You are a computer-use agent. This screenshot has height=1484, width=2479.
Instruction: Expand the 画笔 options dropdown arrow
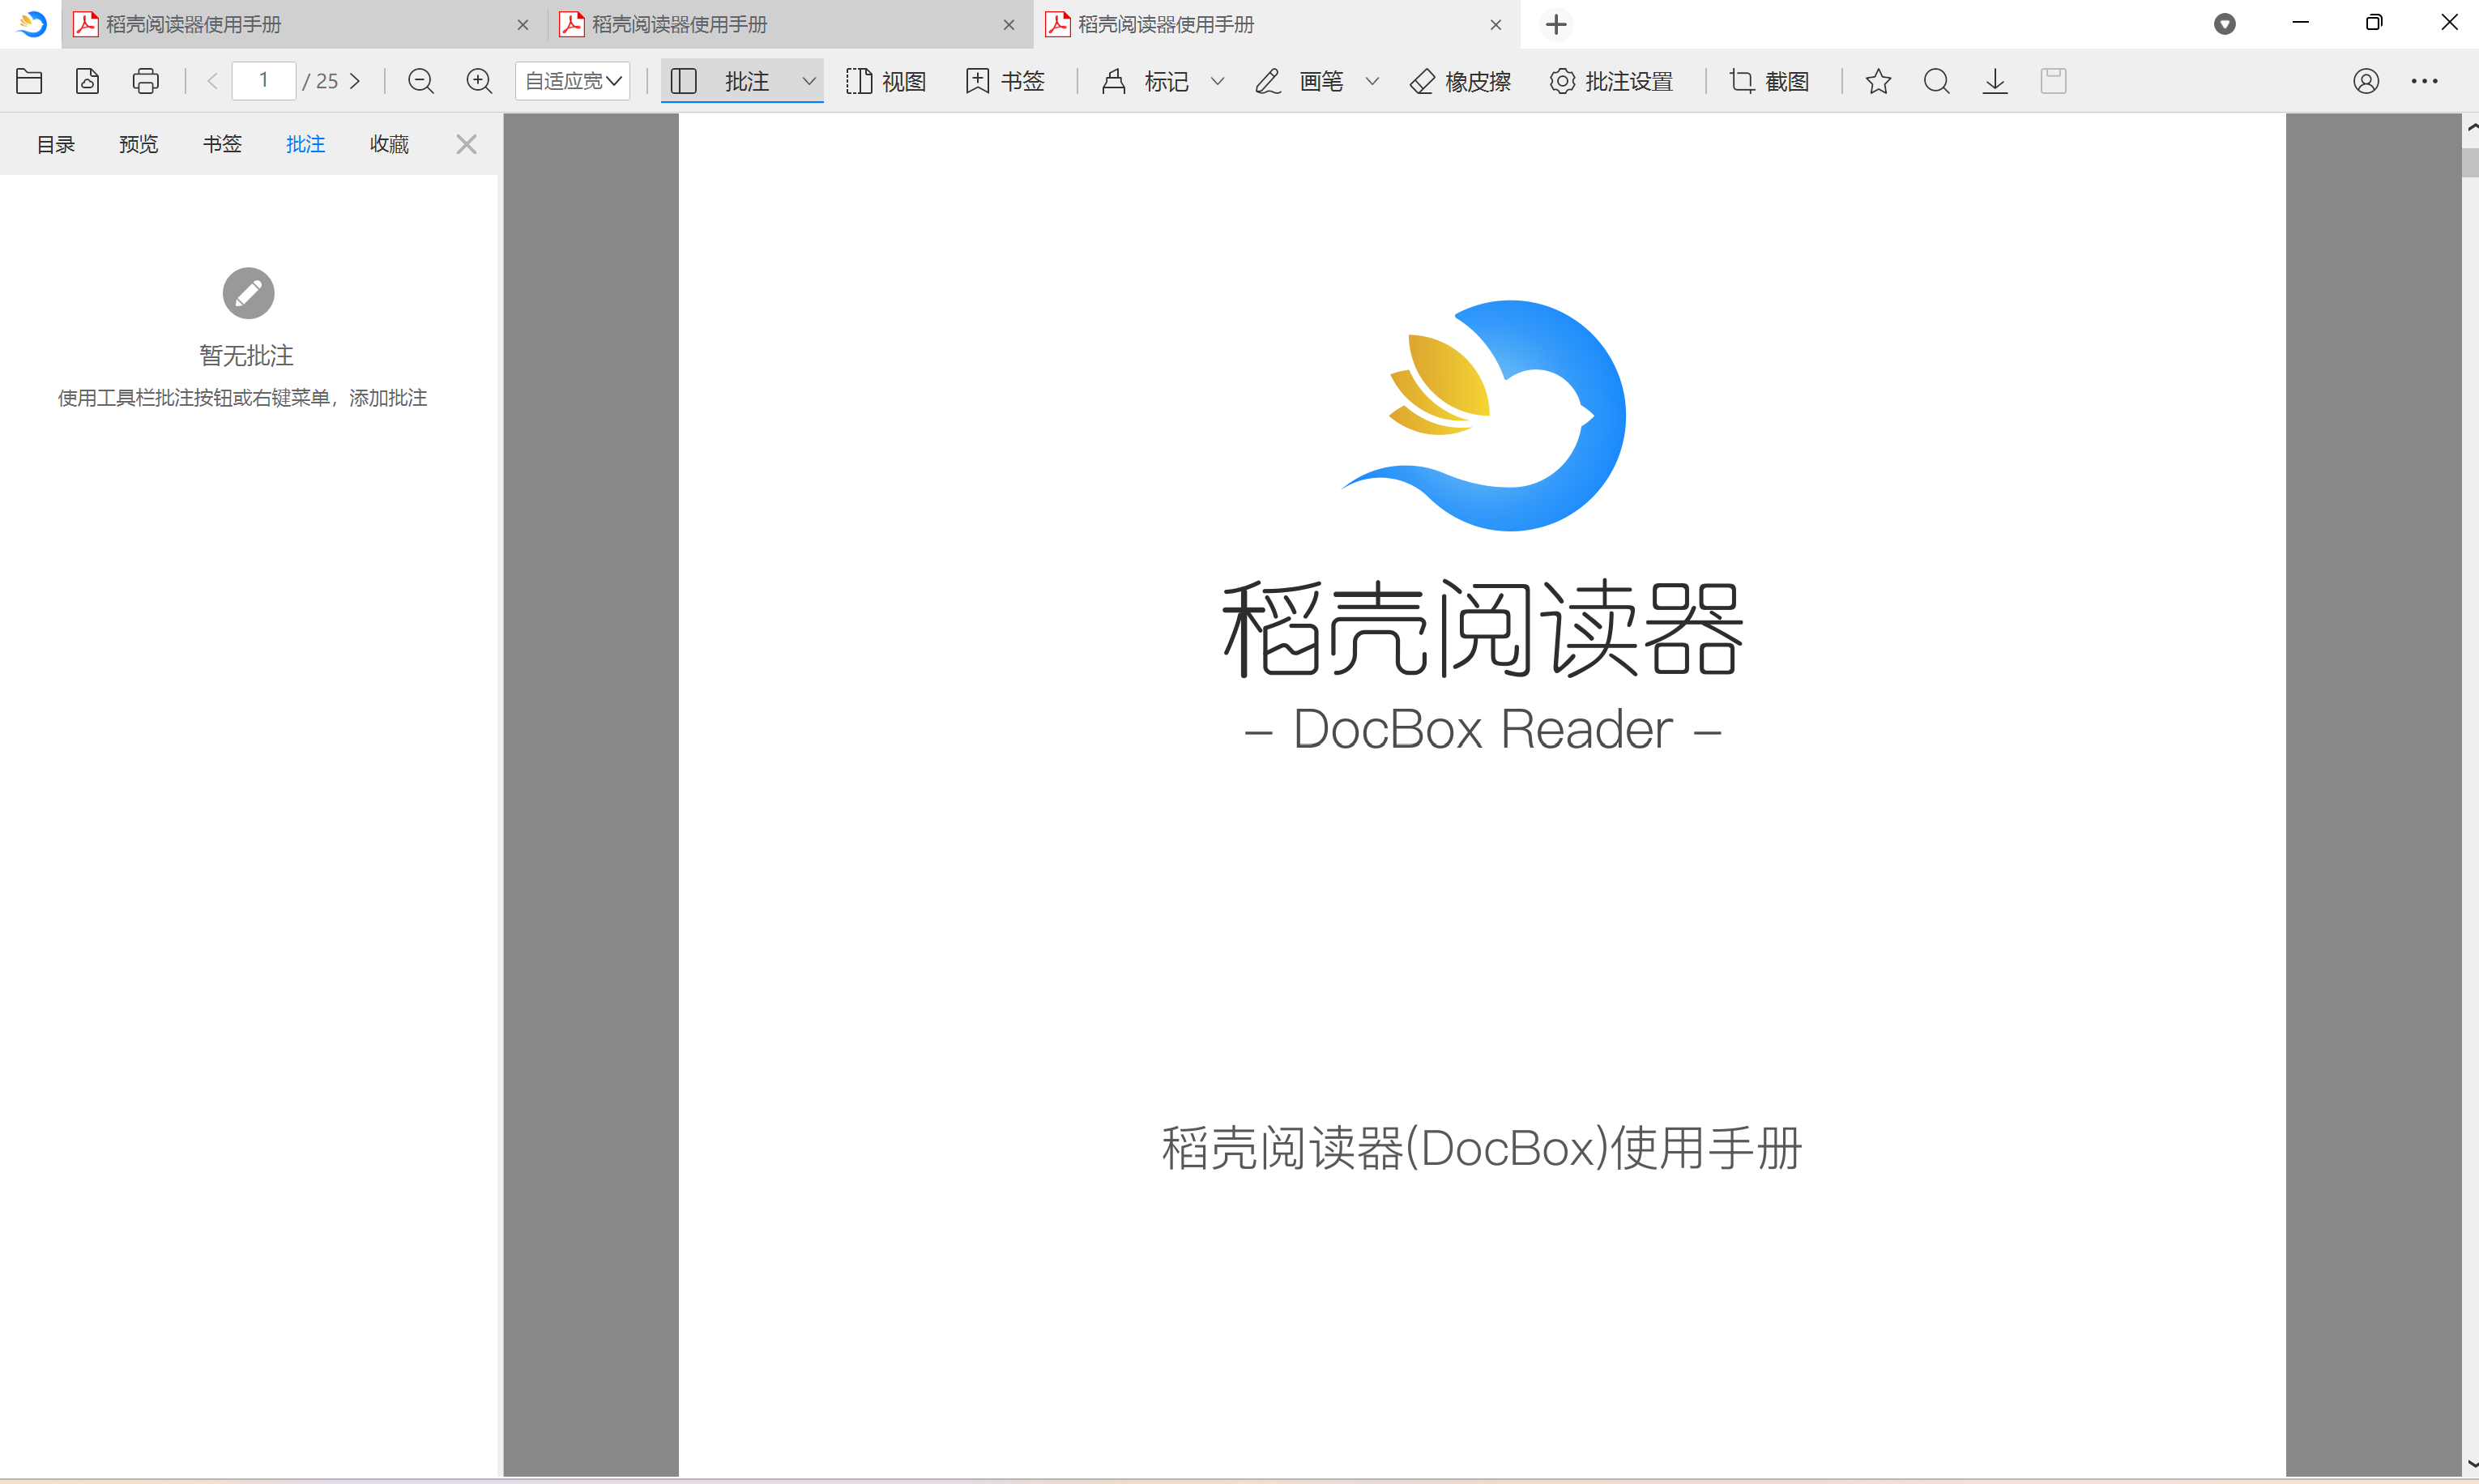[x=1373, y=81]
